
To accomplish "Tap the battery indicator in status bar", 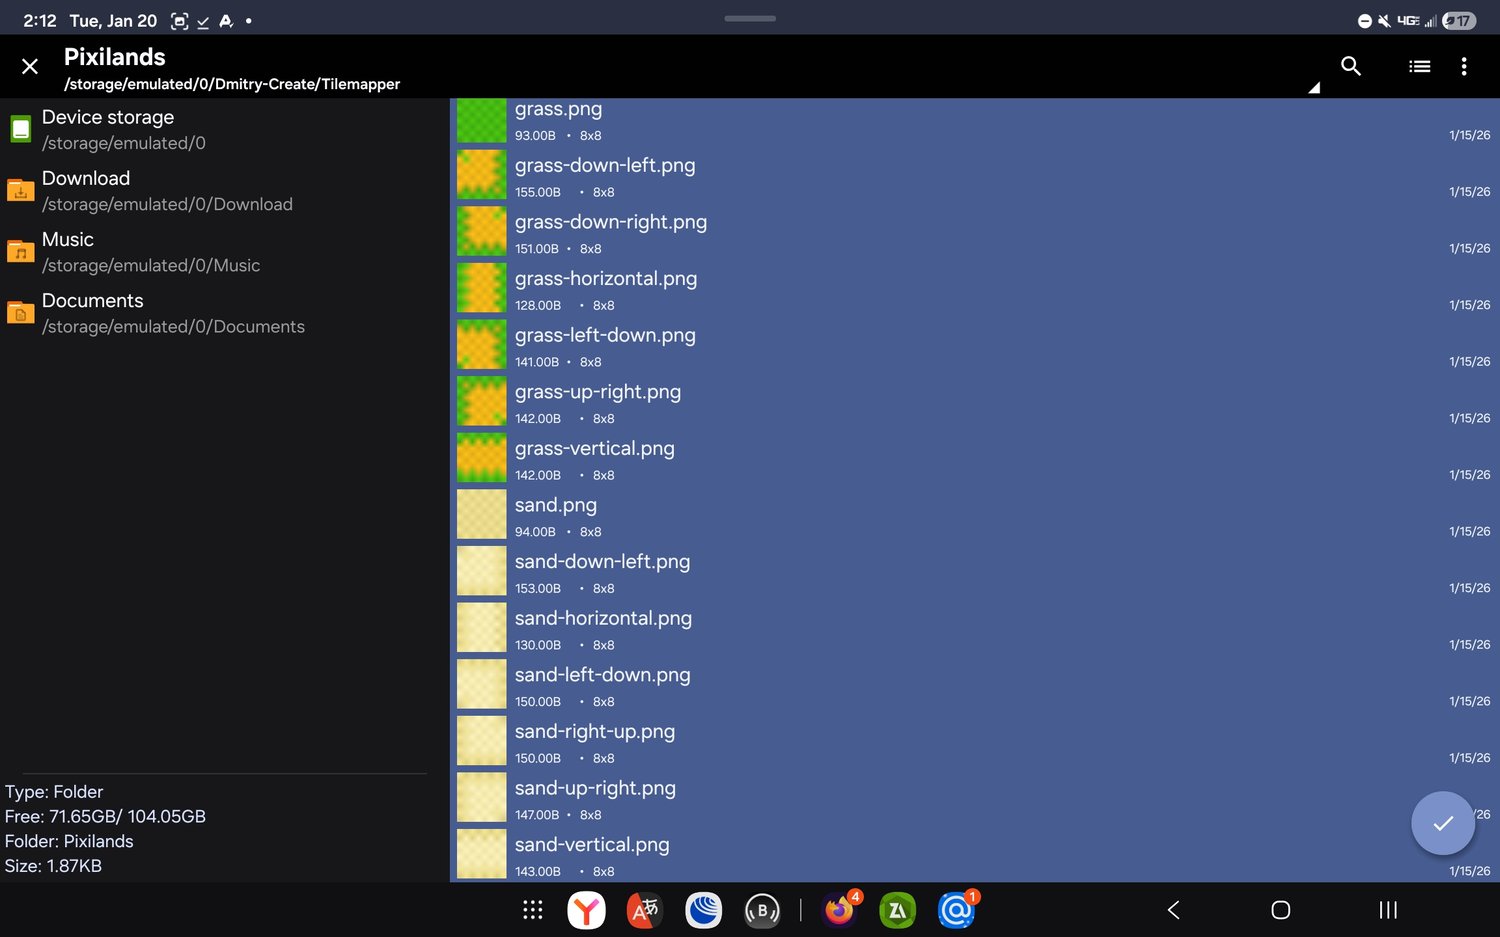I will pyautogui.click(x=1459, y=21).
